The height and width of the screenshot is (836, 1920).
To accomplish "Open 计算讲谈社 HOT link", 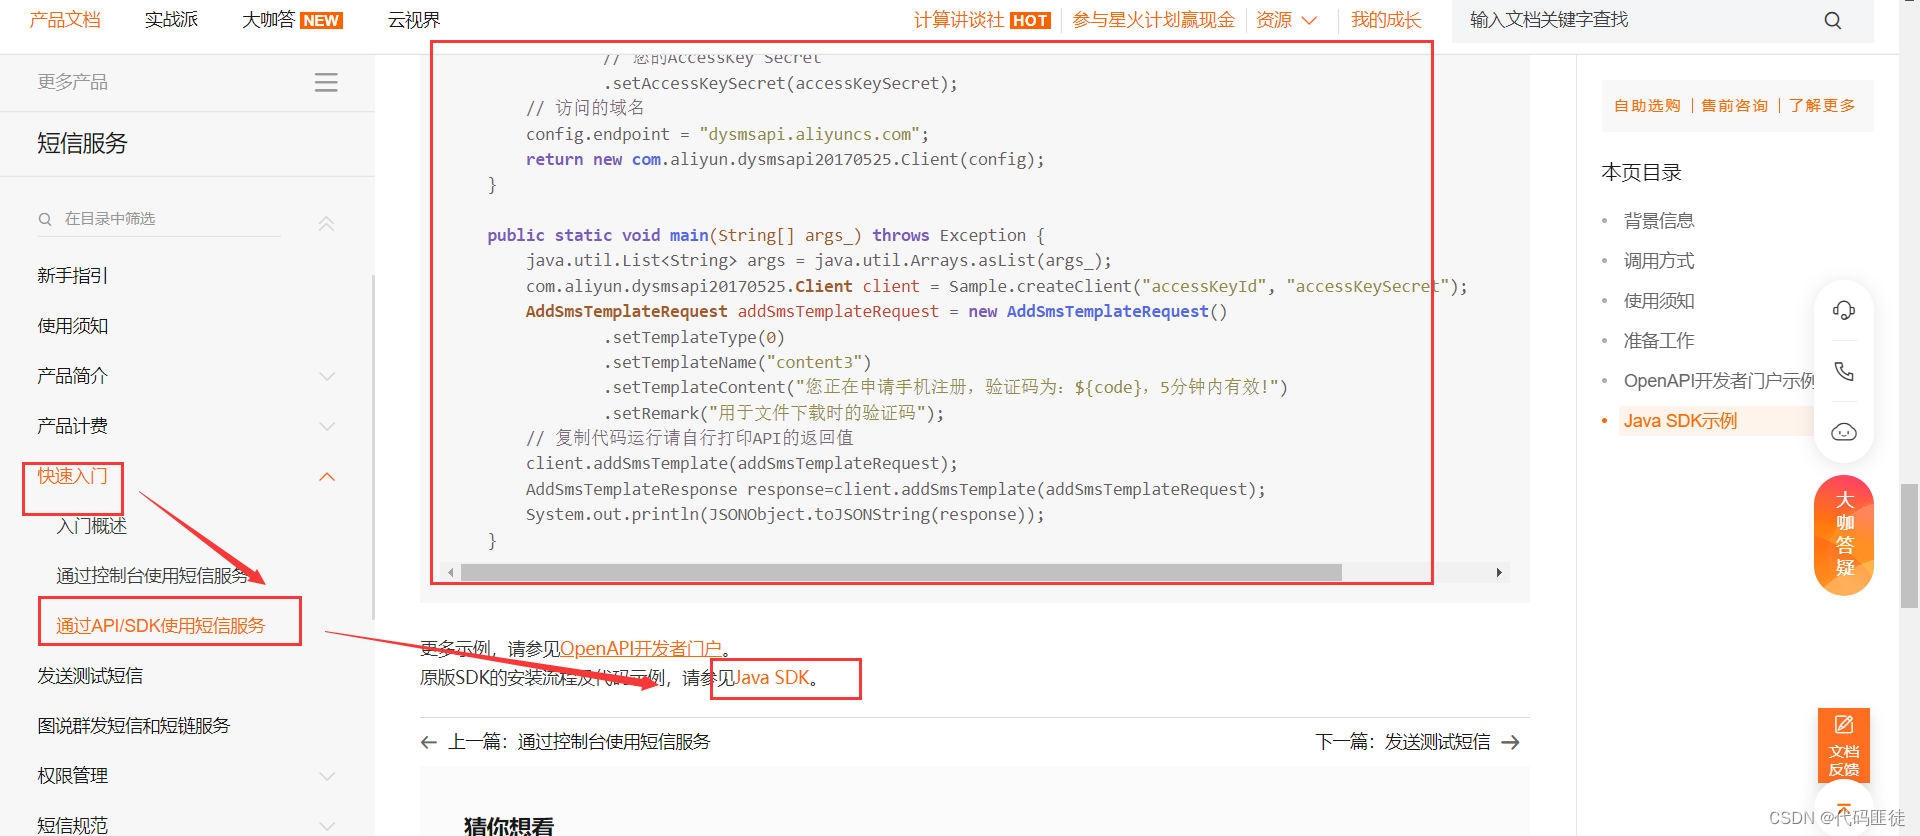I will pyautogui.click(x=982, y=20).
